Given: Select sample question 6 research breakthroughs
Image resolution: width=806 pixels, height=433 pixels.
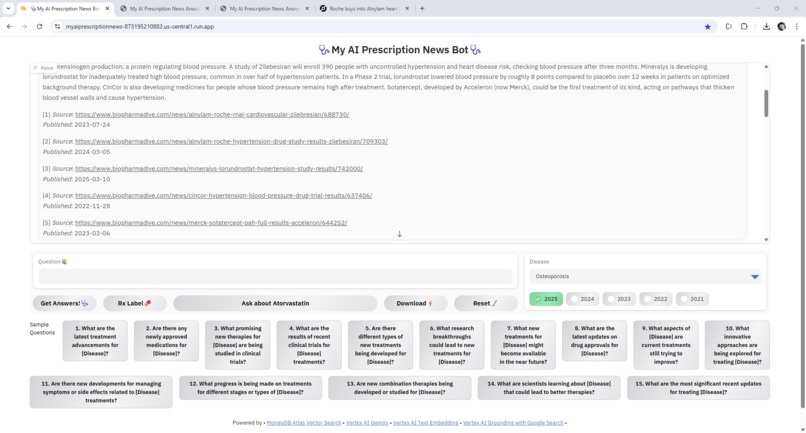Looking at the screenshot, I should click(x=452, y=345).
